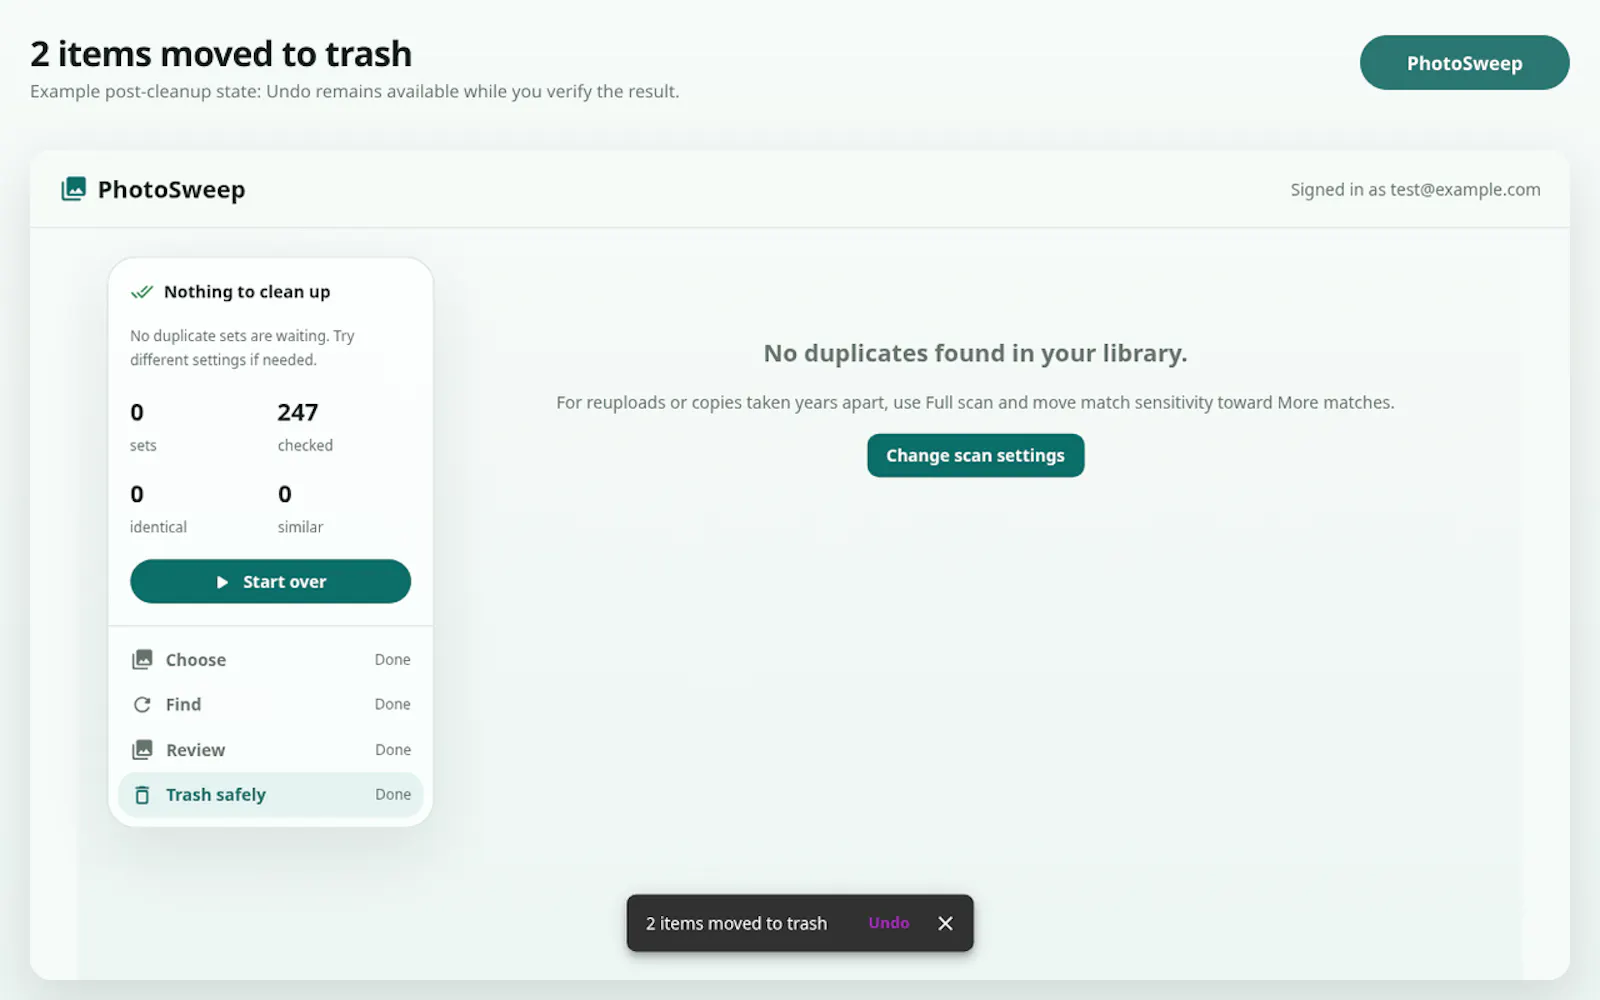The width and height of the screenshot is (1600, 1000).
Task: Click the Done status beside Trash safely
Action: click(393, 795)
